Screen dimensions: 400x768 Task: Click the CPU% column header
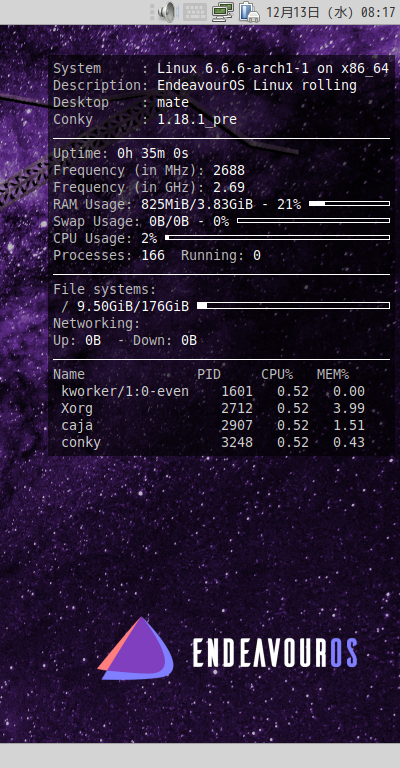pos(277,375)
